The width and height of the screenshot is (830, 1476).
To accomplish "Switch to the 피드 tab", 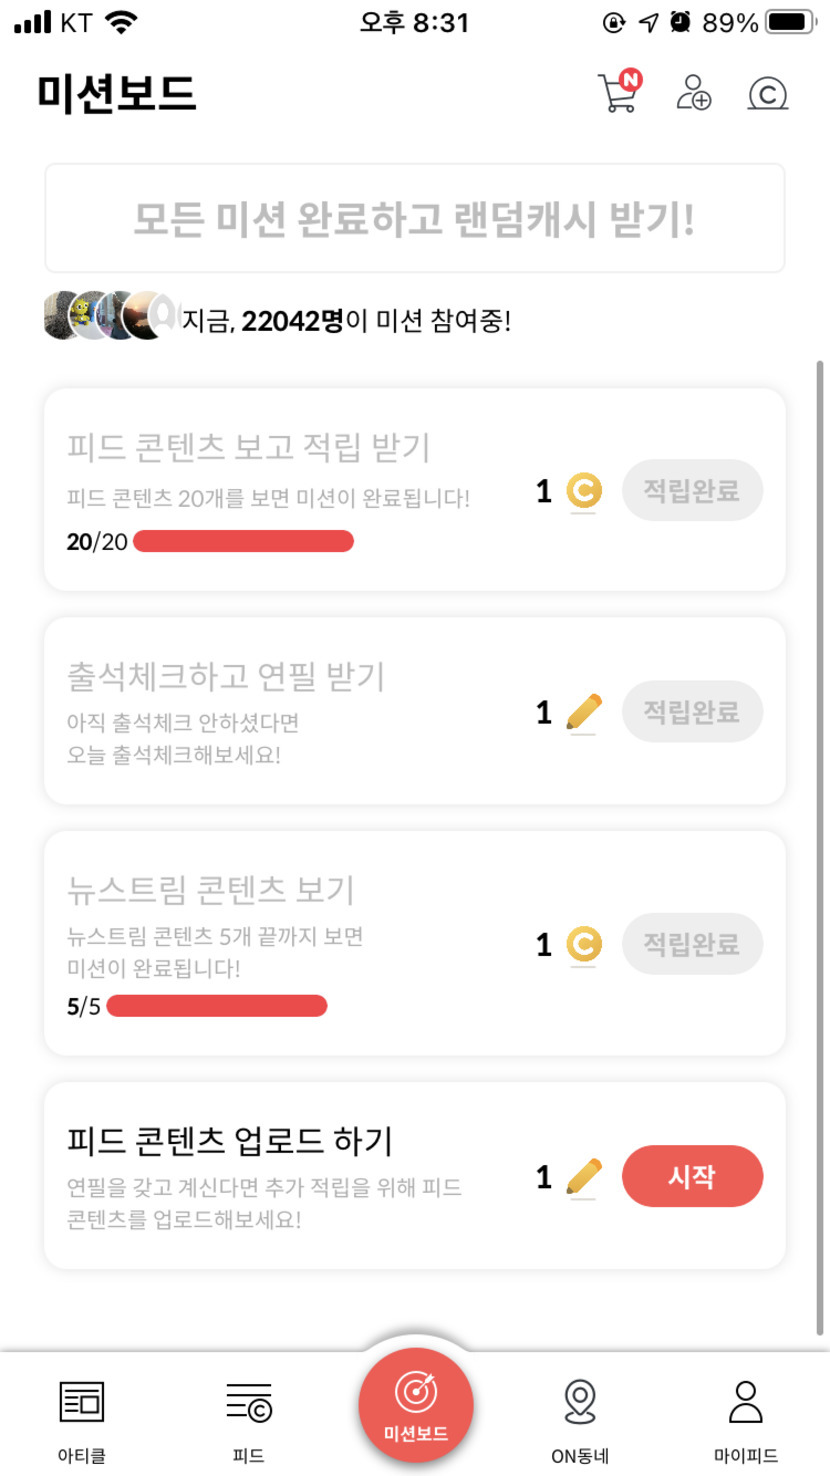I will (248, 1418).
